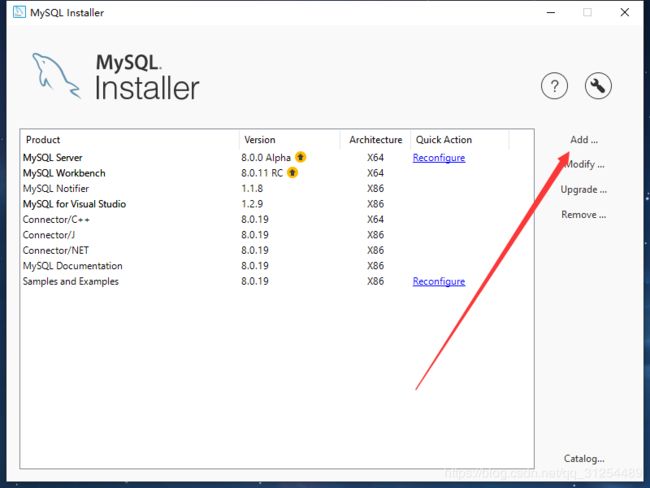
Task: Select the Connector/NET row
Action: coord(276,250)
